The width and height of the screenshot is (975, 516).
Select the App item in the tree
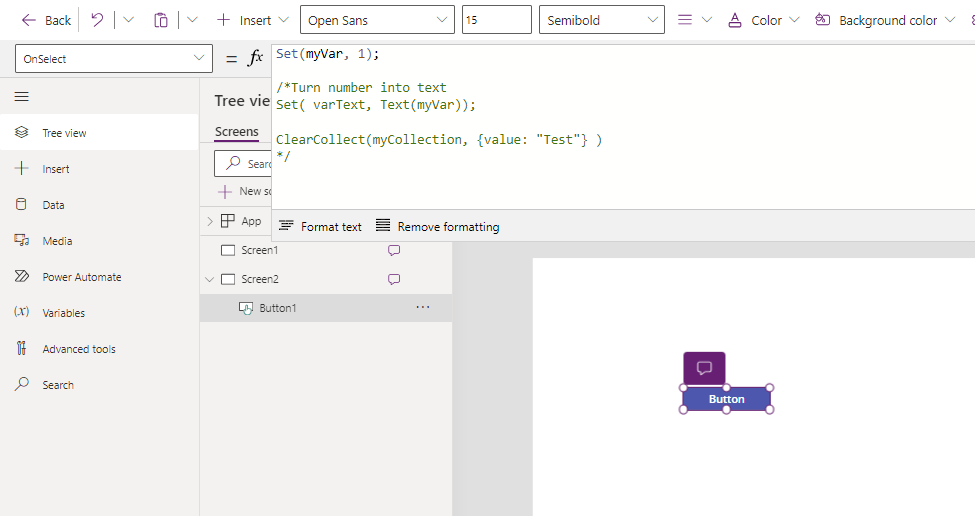click(x=251, y=221)
